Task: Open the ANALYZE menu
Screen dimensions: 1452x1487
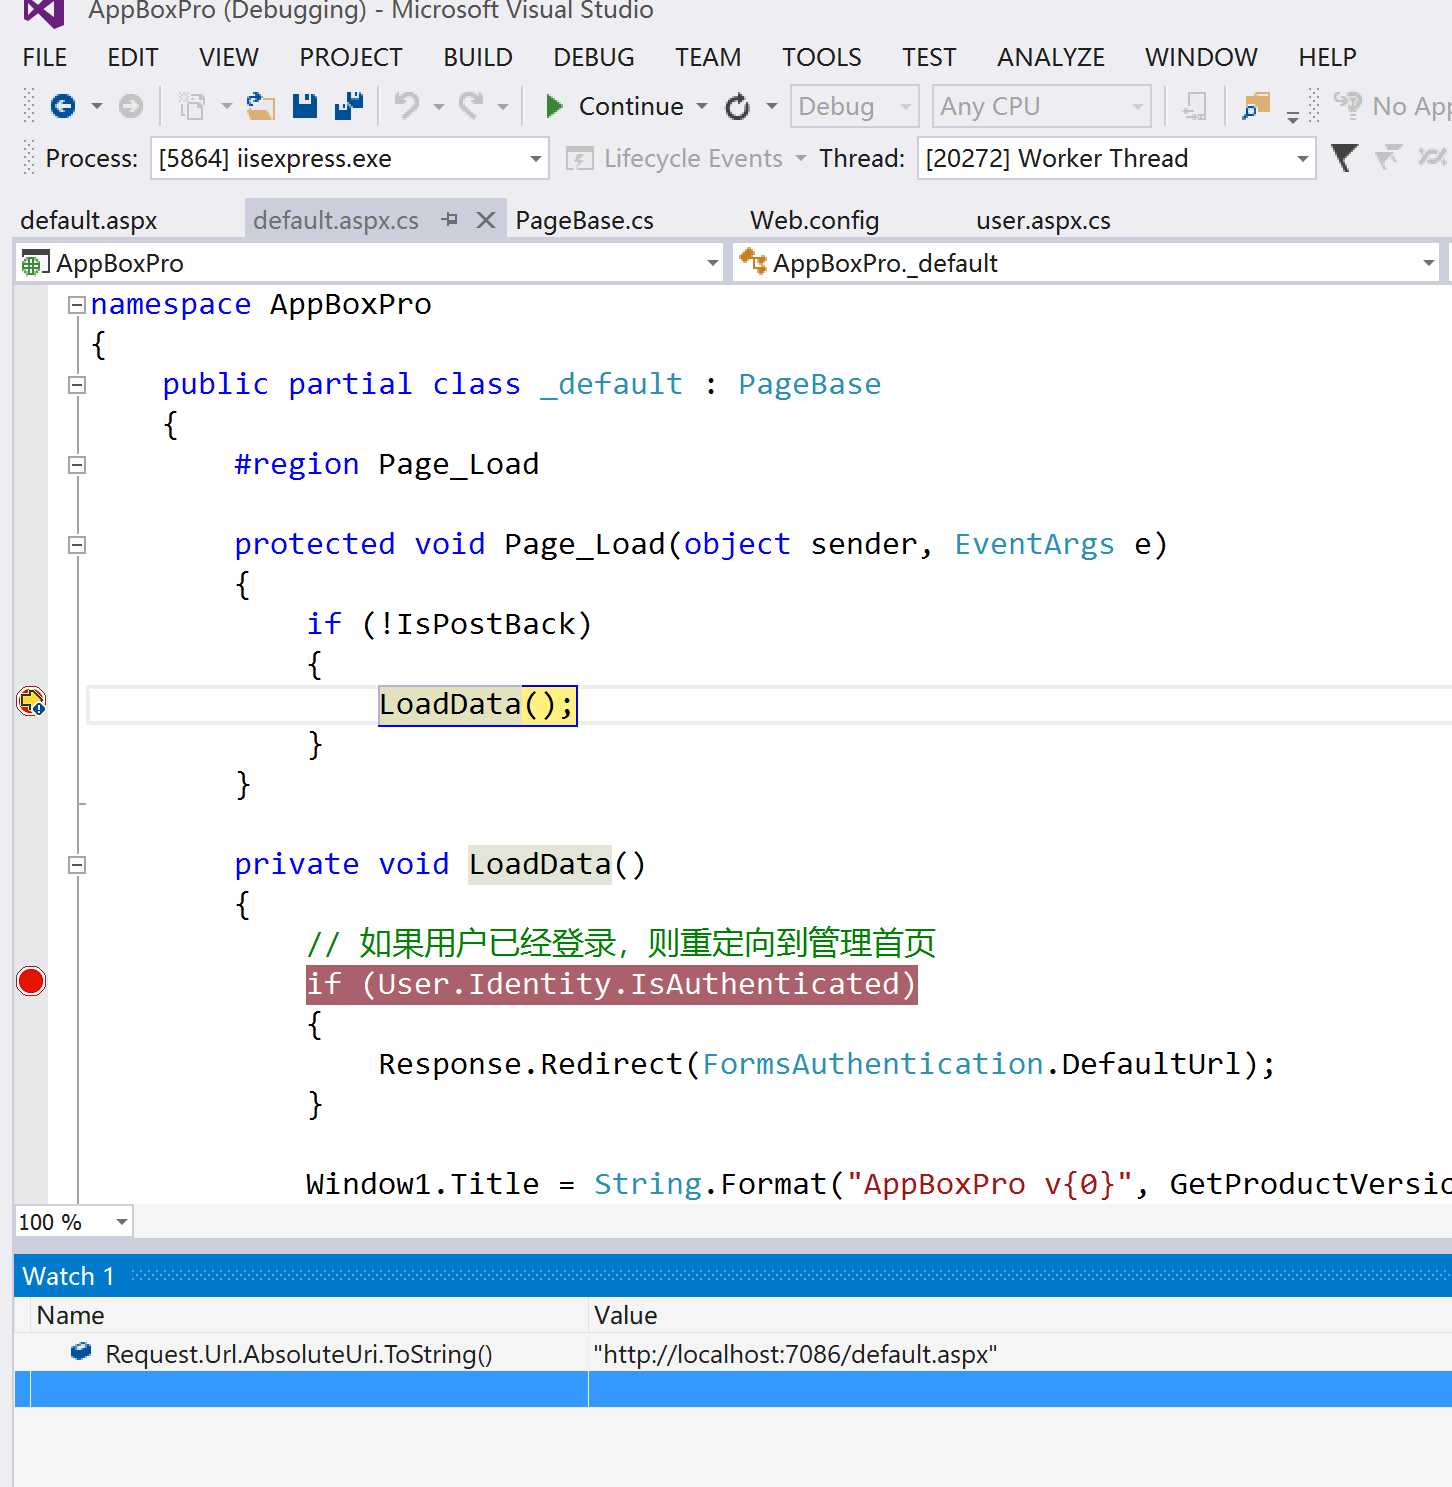Action: pyautogui.click(x=1051, y=57)
